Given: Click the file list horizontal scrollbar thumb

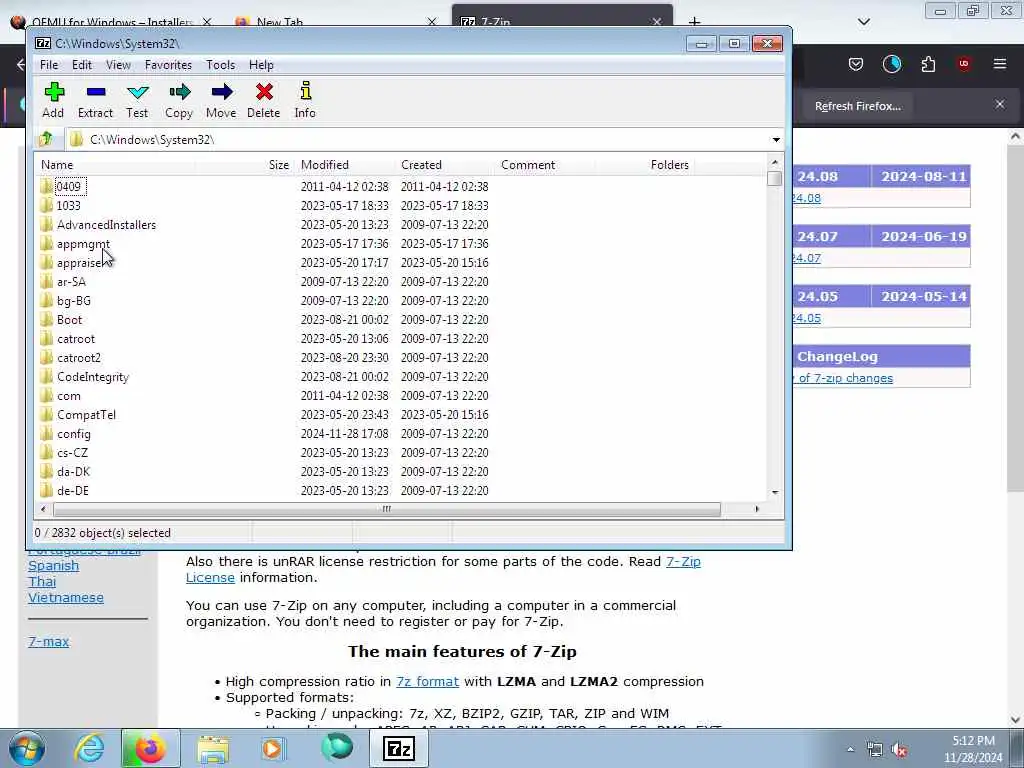Looking at the screenshot, I should click(387, 509).
